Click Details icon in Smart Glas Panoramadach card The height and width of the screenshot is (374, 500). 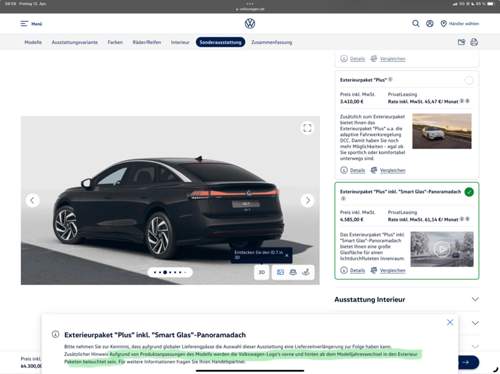(x=344, y=270)
